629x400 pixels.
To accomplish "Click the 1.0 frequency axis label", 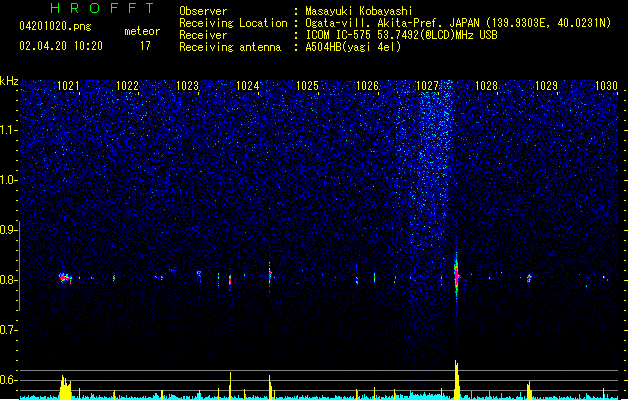I will coord(8,180).
